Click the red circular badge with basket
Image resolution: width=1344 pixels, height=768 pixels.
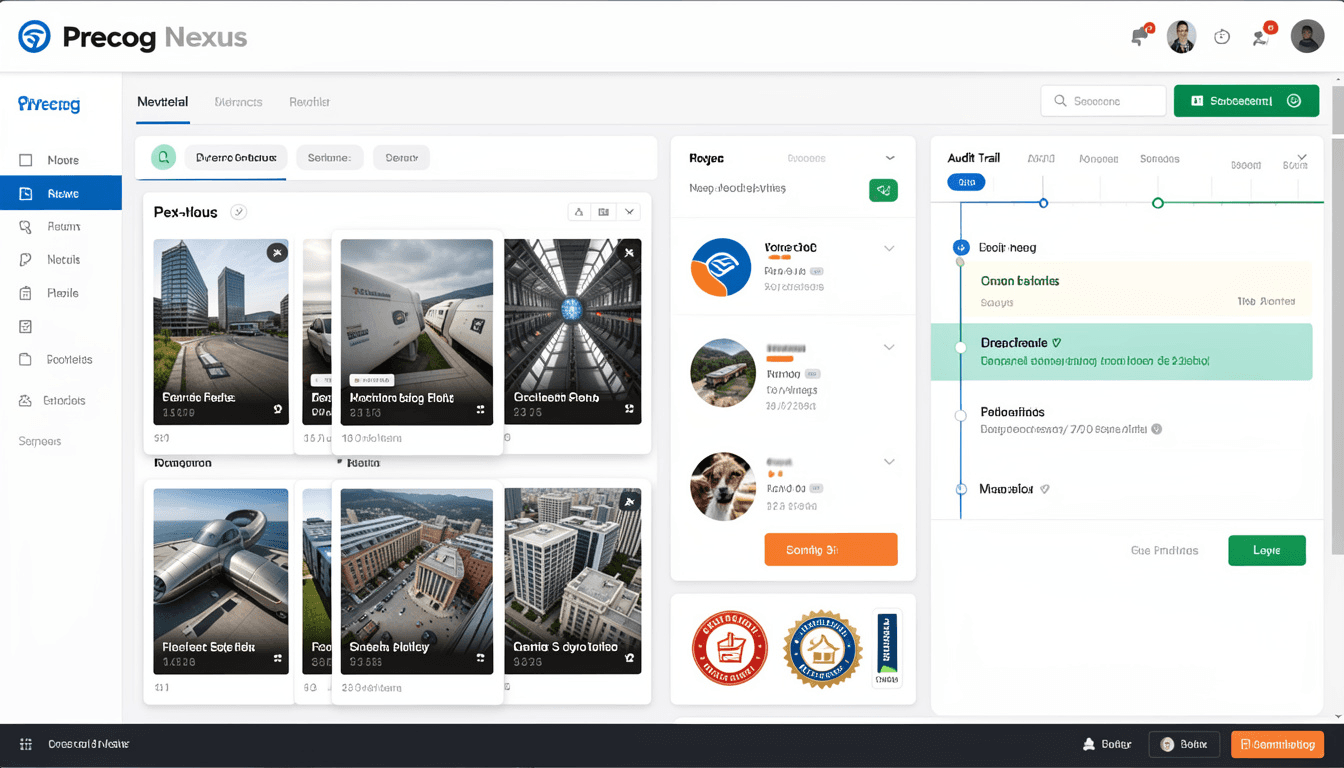[729, 648]
